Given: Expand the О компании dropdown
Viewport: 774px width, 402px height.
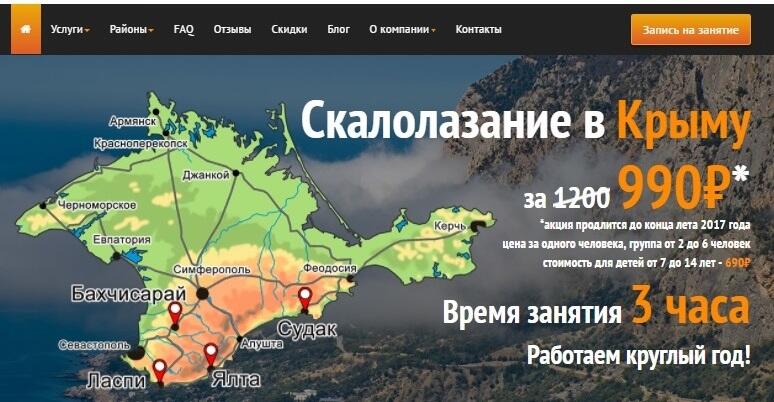Looking at the screenshot, I should [402, 30].
